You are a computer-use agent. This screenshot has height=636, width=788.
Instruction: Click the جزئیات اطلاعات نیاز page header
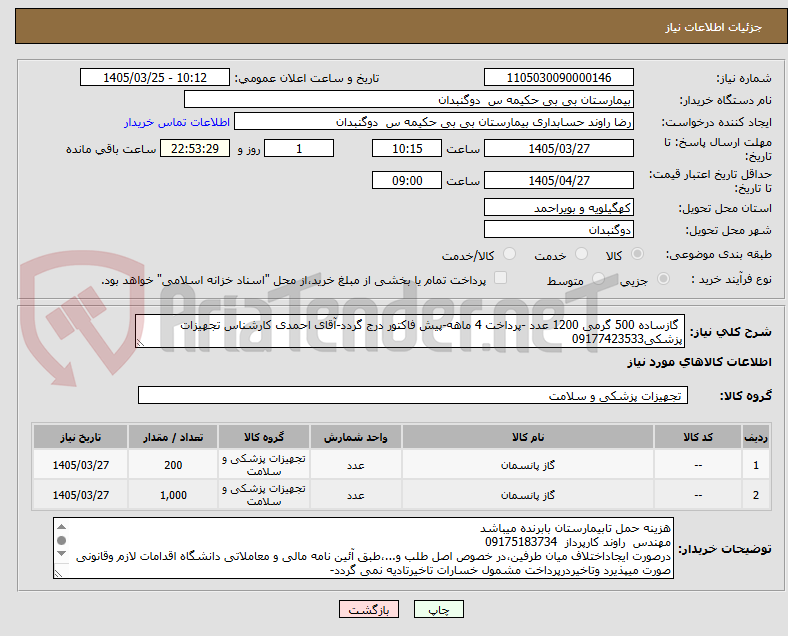[401, 27]
